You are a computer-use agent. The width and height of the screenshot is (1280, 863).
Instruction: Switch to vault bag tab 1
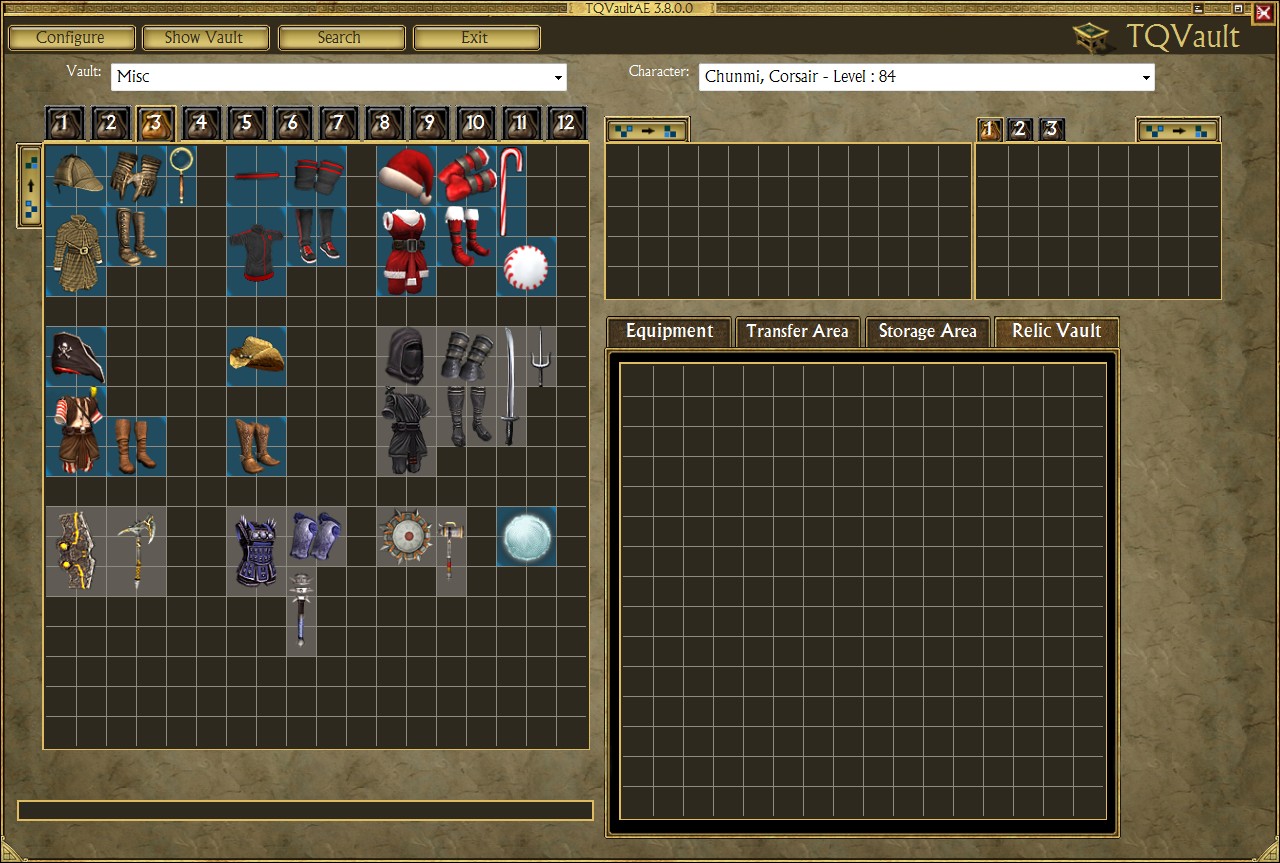coord(64,124)
